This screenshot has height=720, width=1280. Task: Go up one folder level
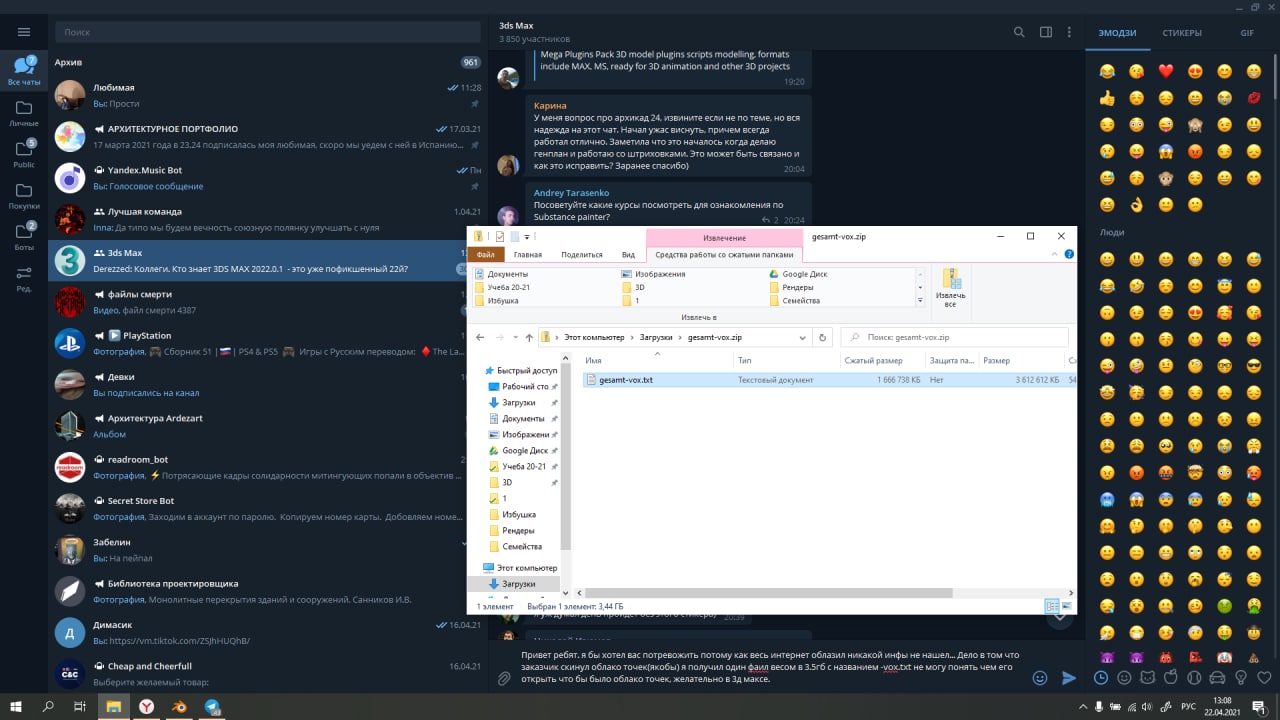529,337
